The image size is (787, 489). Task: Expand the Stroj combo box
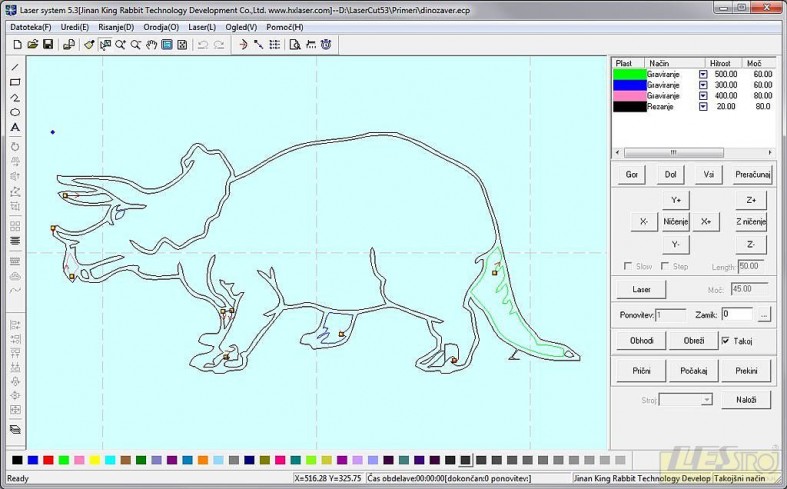point(706,400)
